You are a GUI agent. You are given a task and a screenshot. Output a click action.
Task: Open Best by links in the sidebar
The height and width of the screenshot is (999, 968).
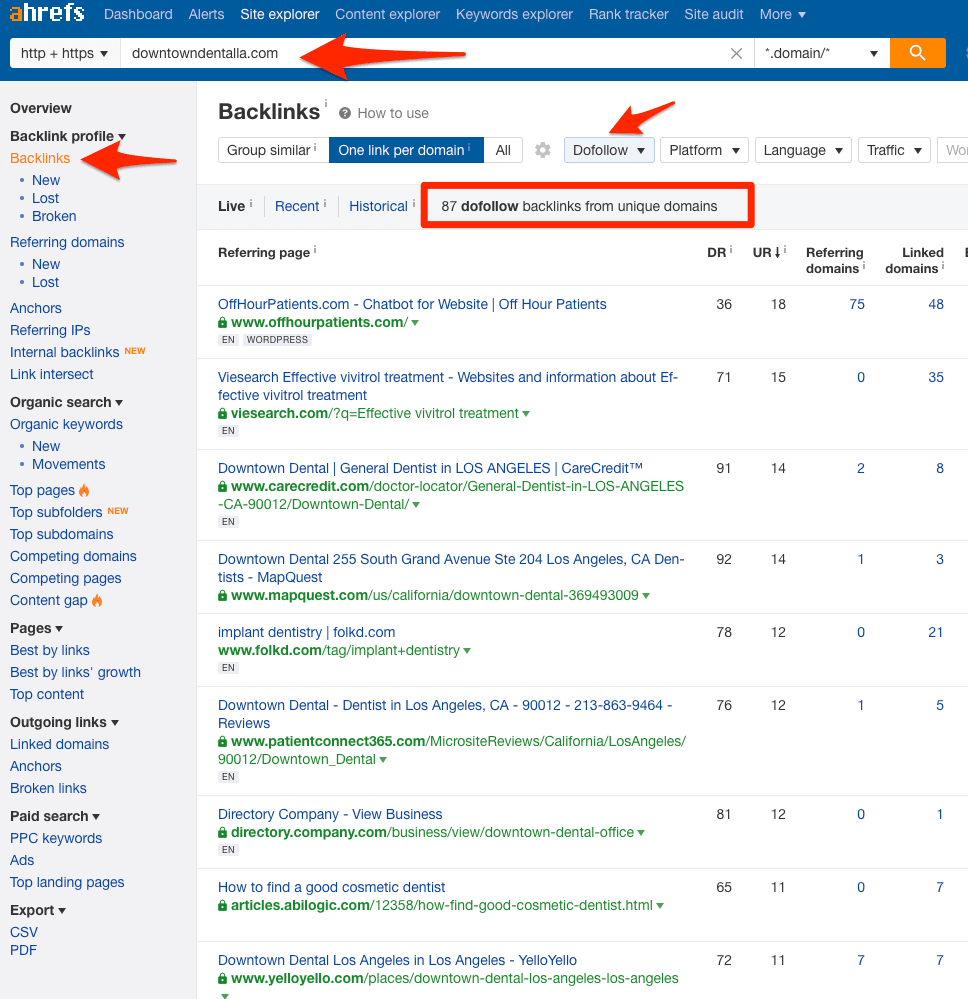click(x=50, y=651)
